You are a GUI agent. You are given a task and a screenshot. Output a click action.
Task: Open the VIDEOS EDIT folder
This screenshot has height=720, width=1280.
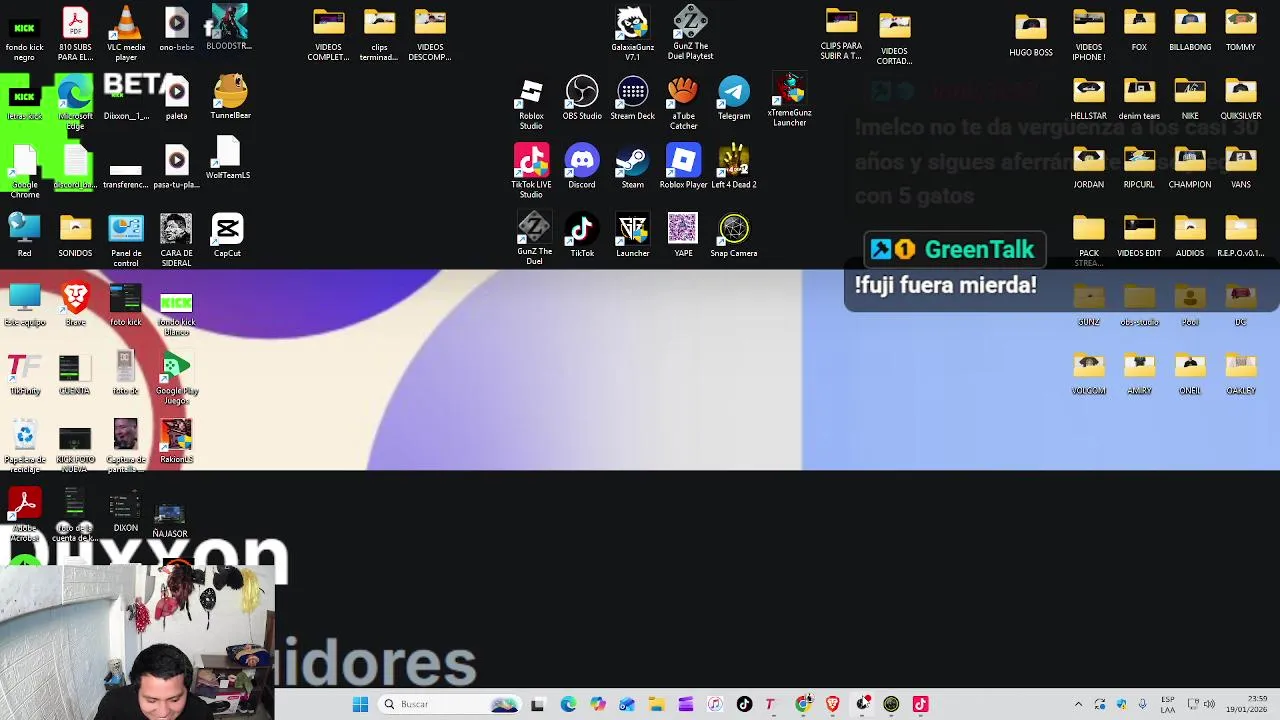[x=1139, y=236]
